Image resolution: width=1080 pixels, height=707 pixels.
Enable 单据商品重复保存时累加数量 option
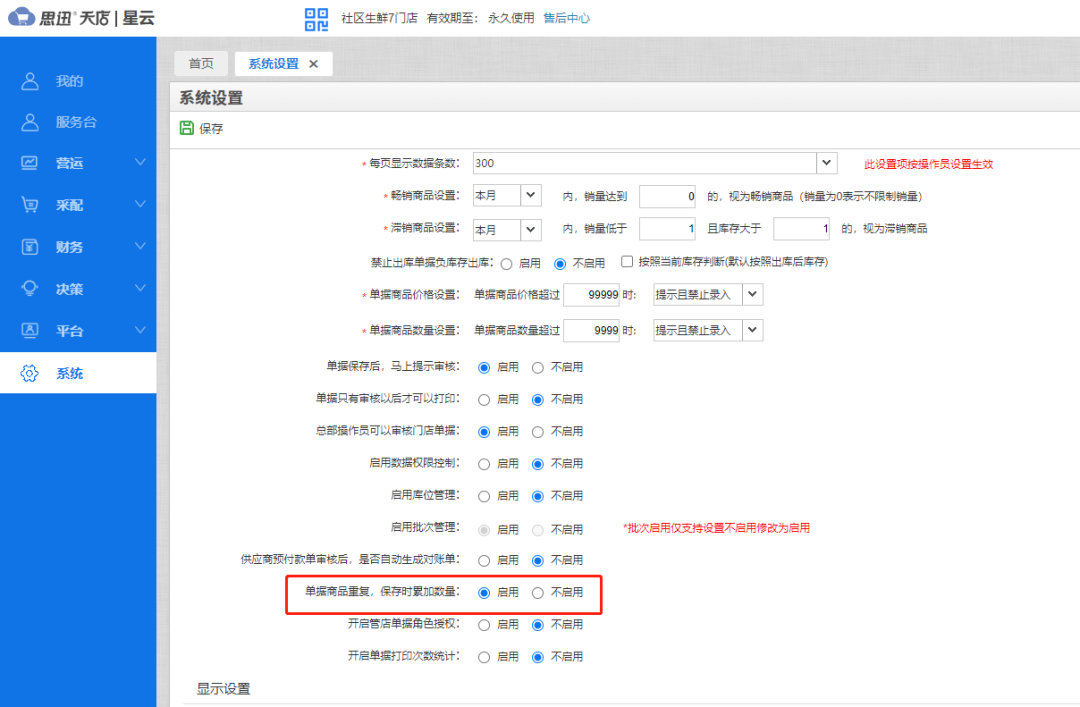pyautogui.click(x=486, y=592)
